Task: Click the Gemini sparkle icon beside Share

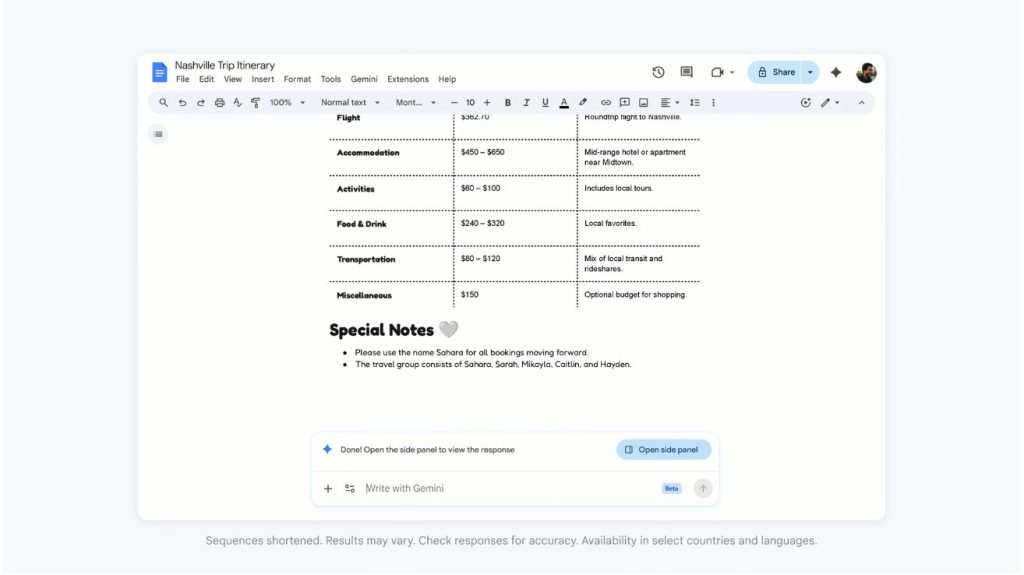Action: 836,72
